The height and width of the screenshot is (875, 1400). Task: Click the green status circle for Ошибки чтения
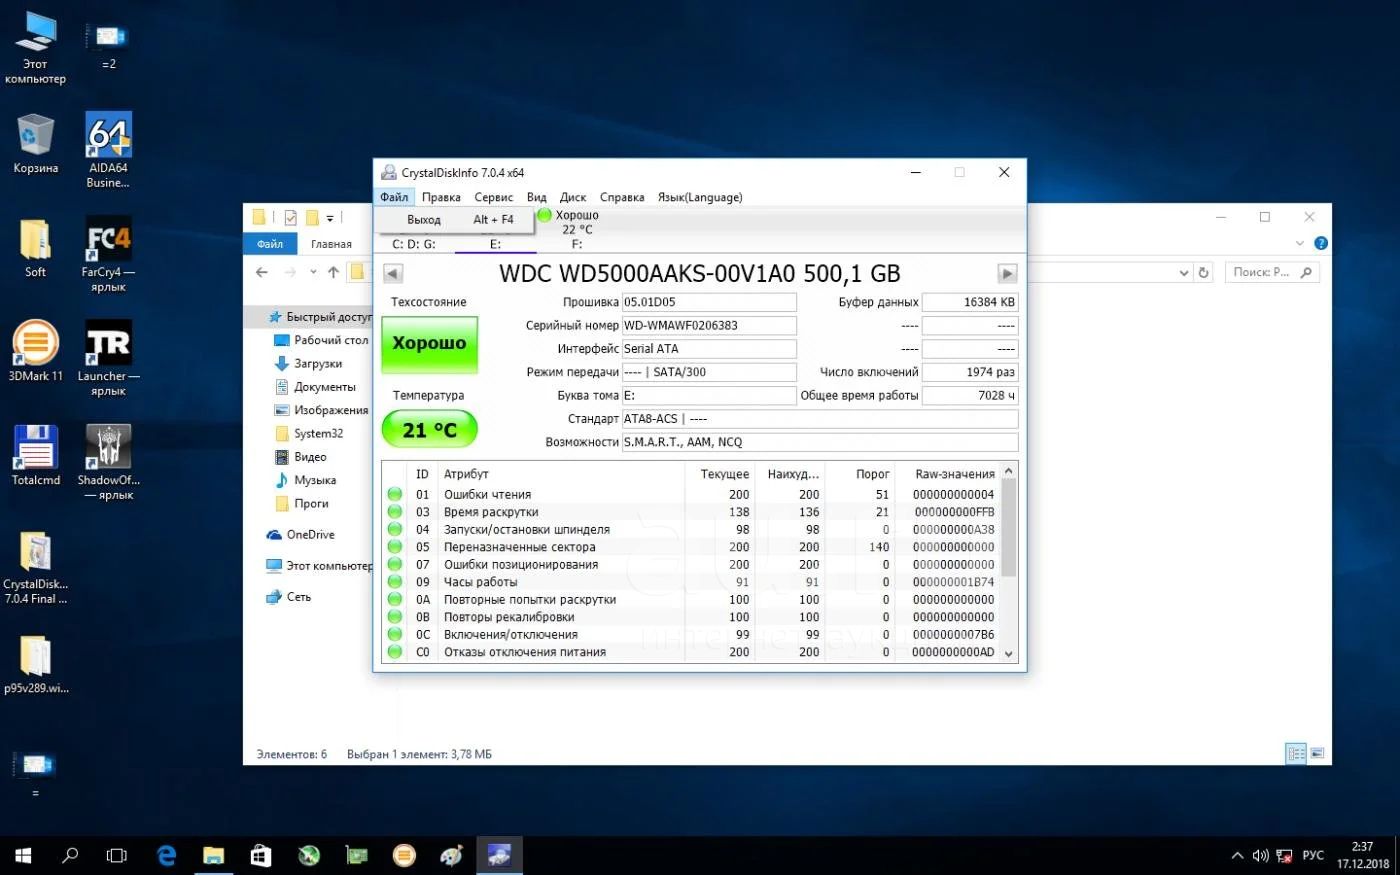click(395, 494)
